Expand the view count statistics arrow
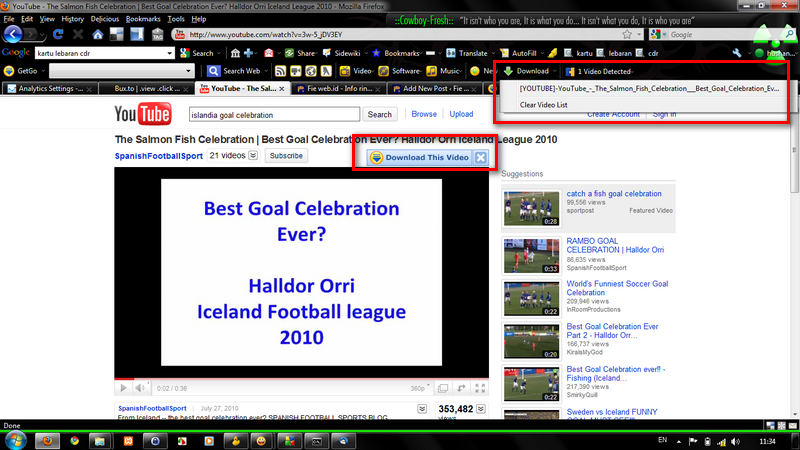800x450 pixels. pos(481,409)
